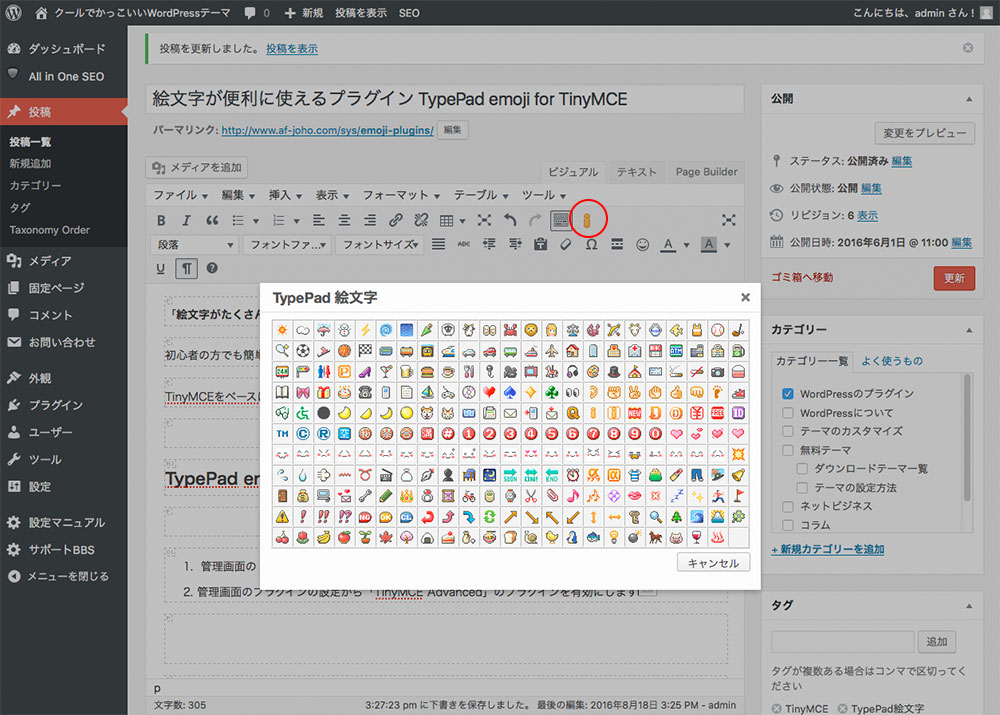
Task: Insert emoticon smiley from toolbar
Action: pos(642,244)
